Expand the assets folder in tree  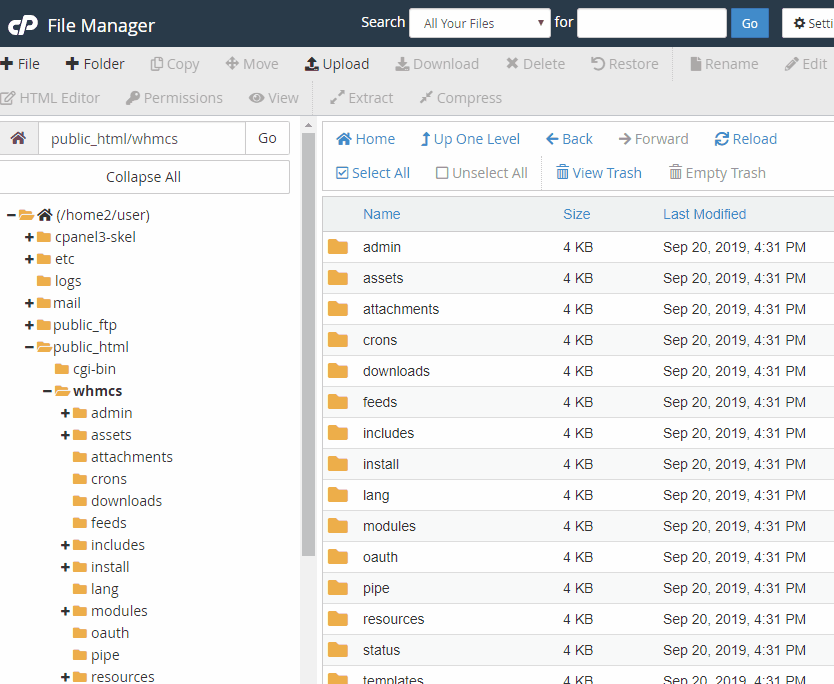[x=65, y=435]
